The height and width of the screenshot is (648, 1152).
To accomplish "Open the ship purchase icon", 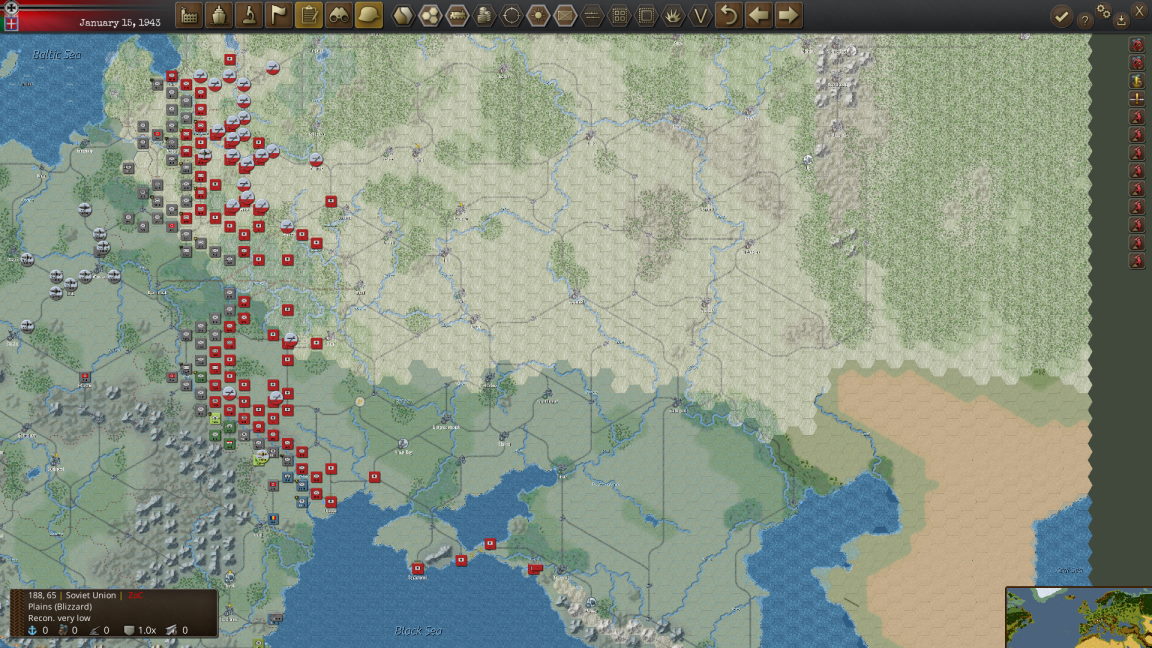I will point(219,15).
